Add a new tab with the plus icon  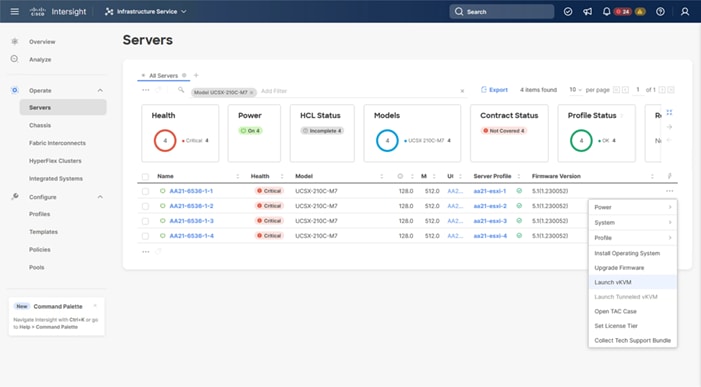click(x=196, y=76)
